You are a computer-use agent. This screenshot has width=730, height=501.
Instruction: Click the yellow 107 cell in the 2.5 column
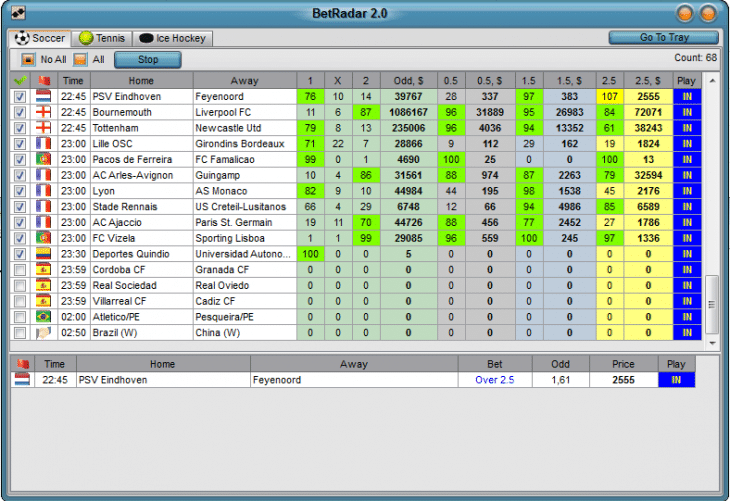coord(608,97)
